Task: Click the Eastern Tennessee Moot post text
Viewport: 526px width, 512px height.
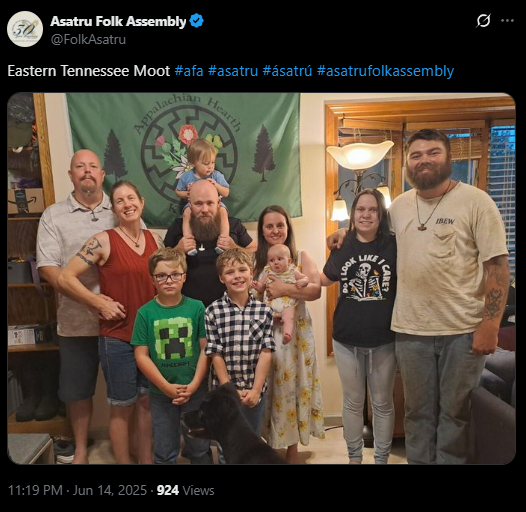Action: [89, 71]
